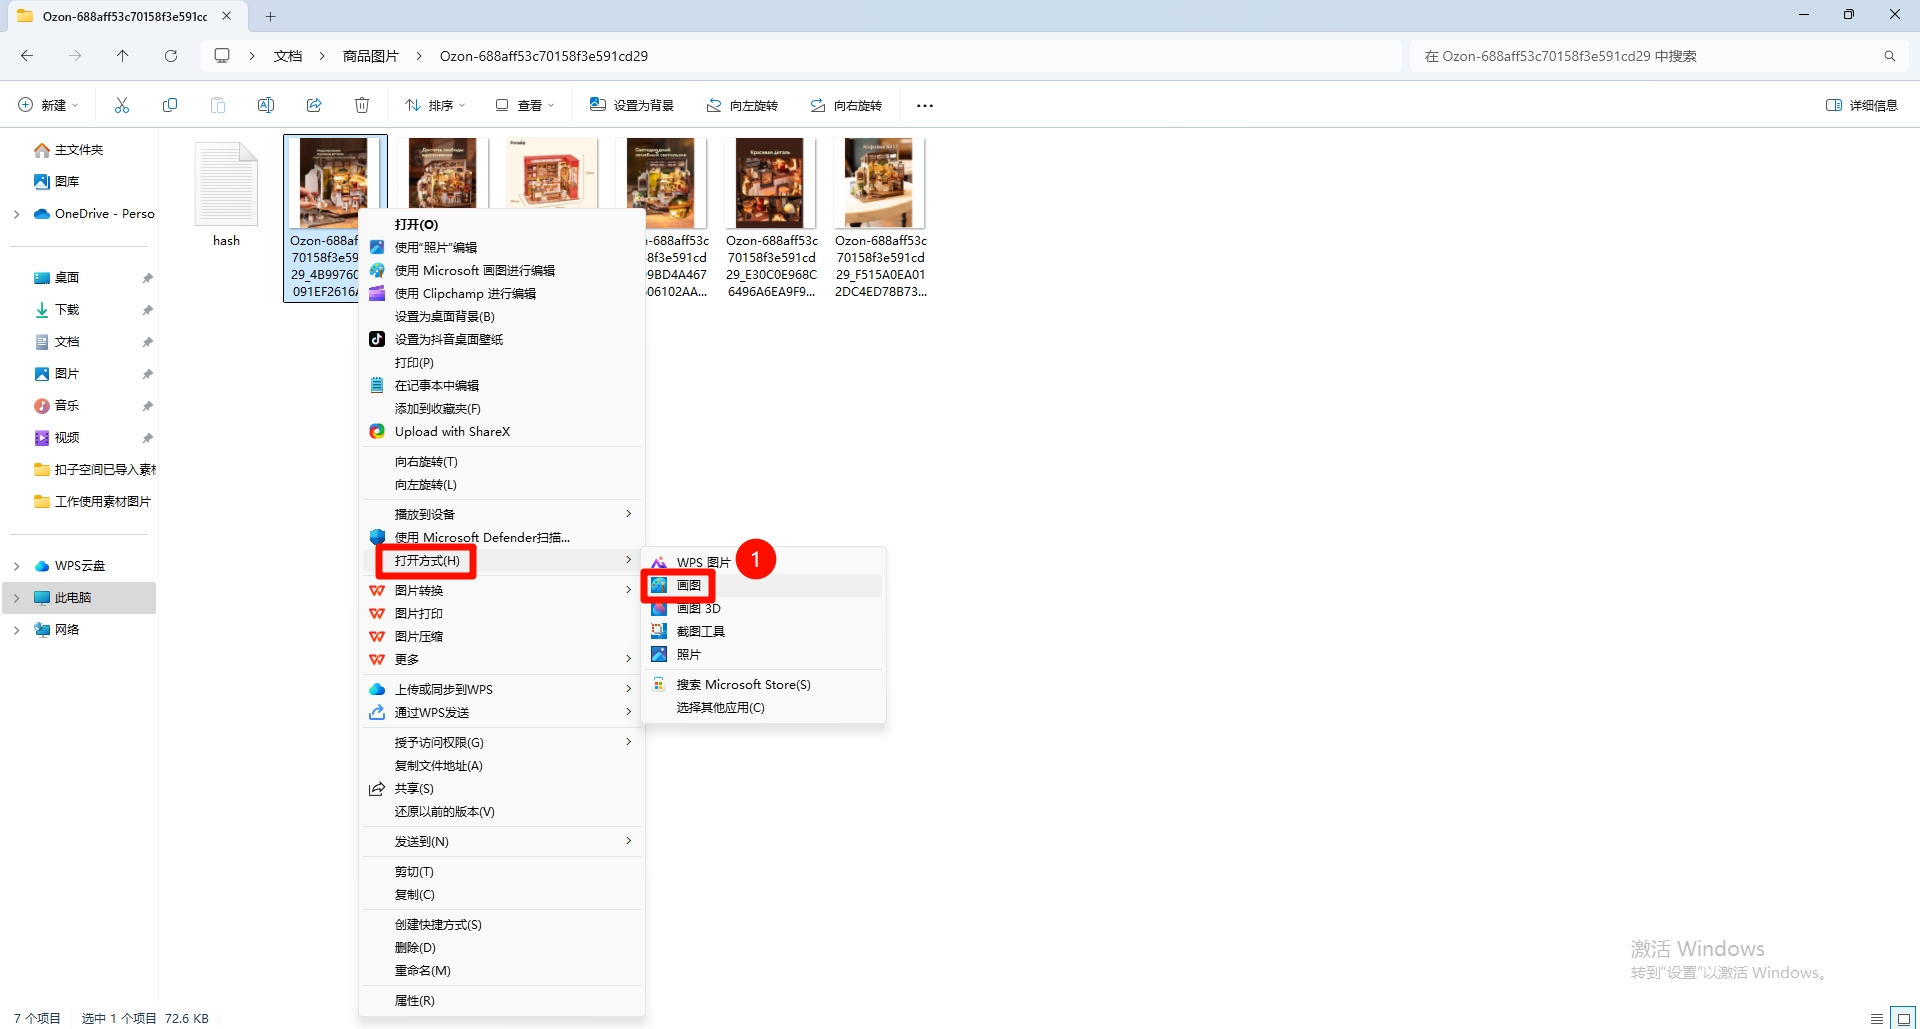1920x1029 pixels.
Task: Choose 画图 in the open-with submenu
Action: point(689,585)
